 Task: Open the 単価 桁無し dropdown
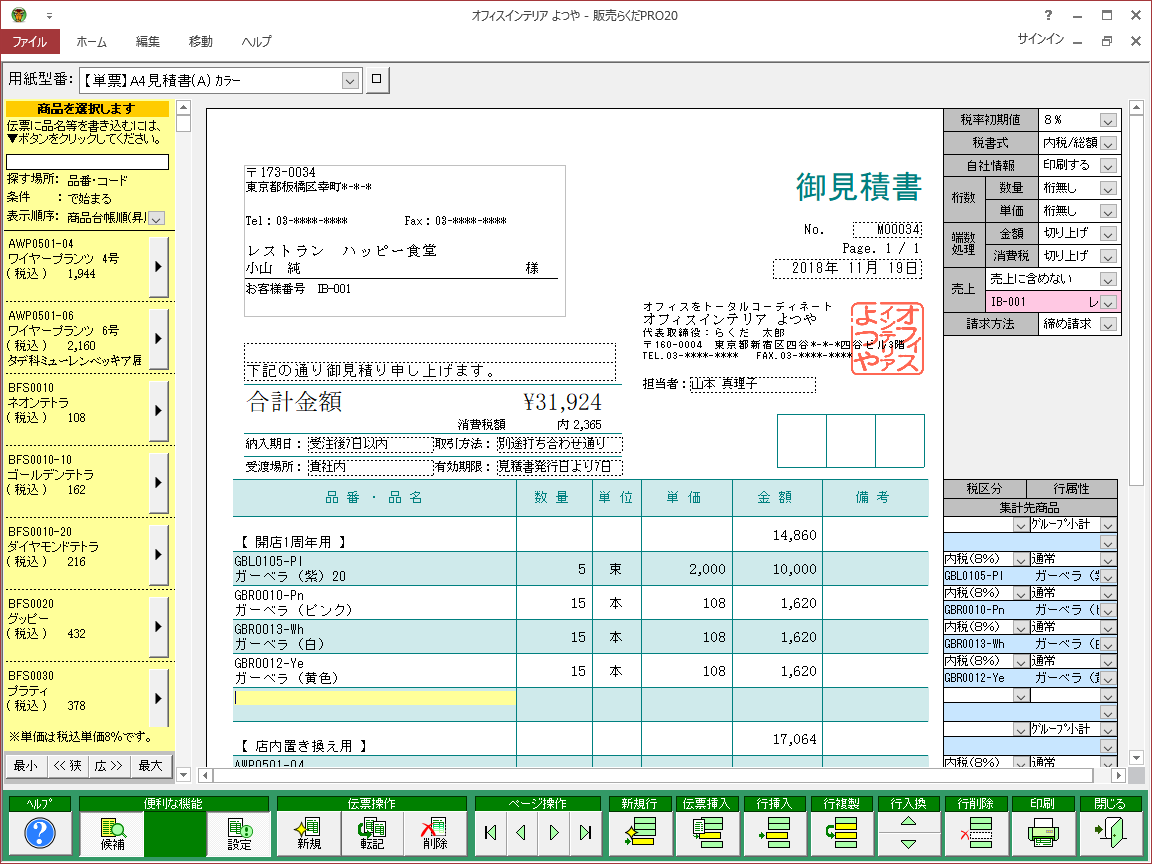point(1108,212)
